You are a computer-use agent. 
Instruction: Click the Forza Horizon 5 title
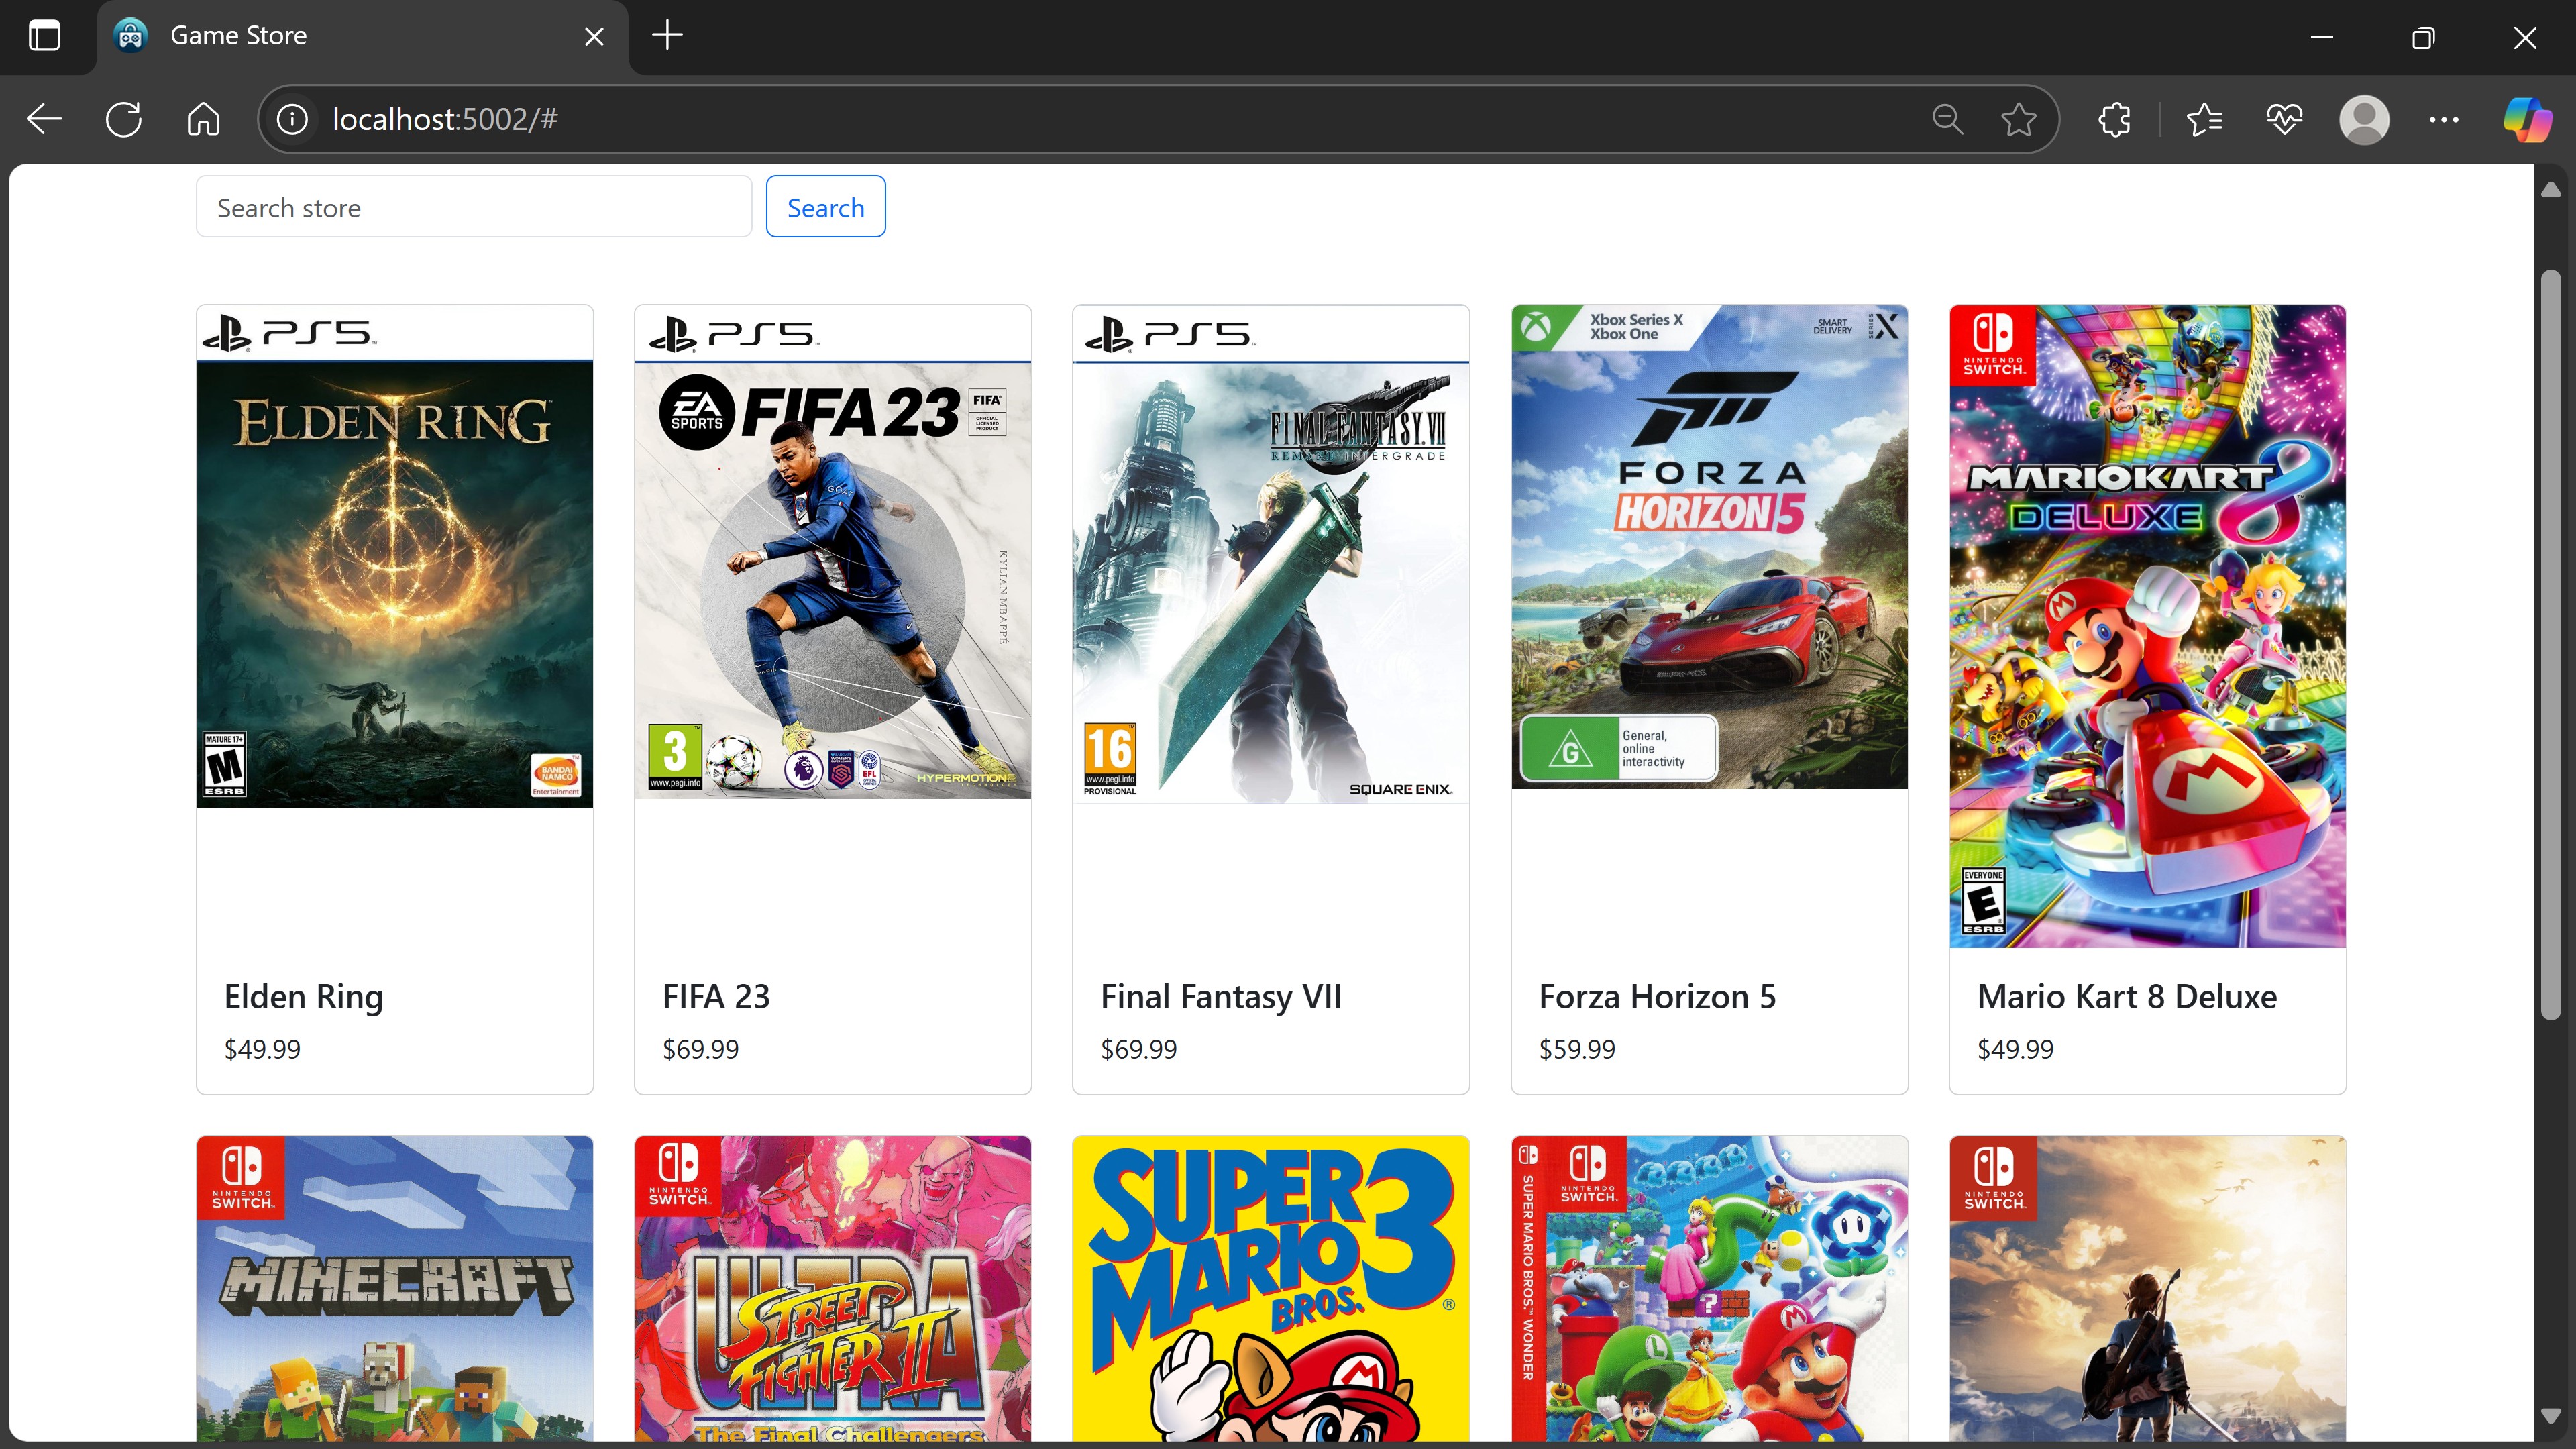tap(1658, 997)
